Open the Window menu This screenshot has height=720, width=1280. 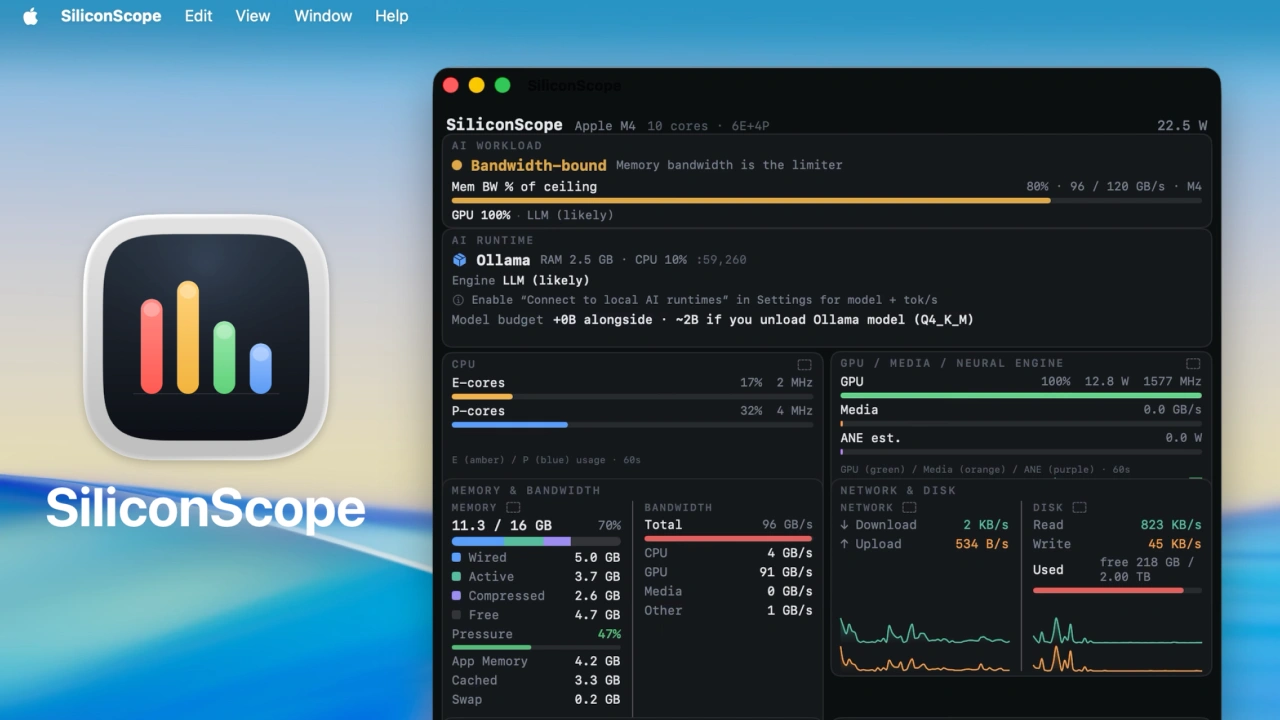(x=323, y=16)
